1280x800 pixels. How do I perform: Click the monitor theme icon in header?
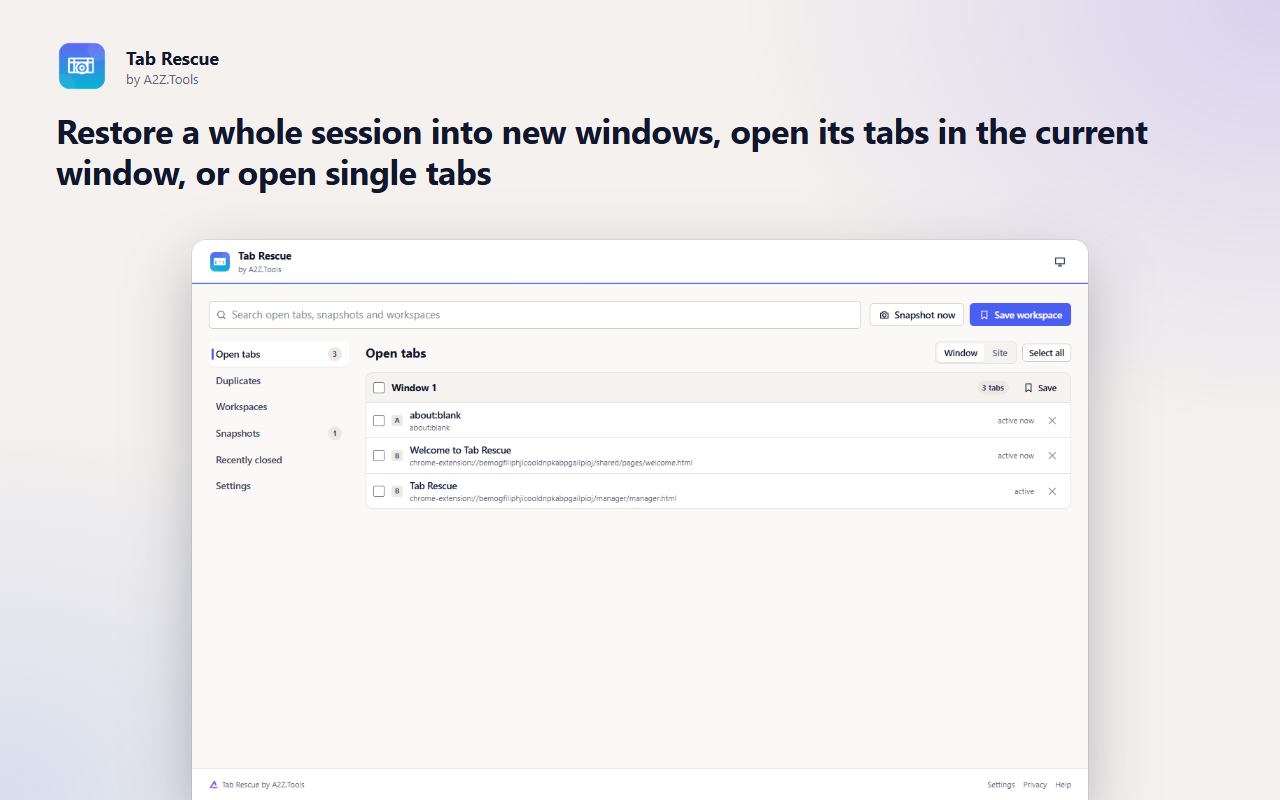point(1060,262)
